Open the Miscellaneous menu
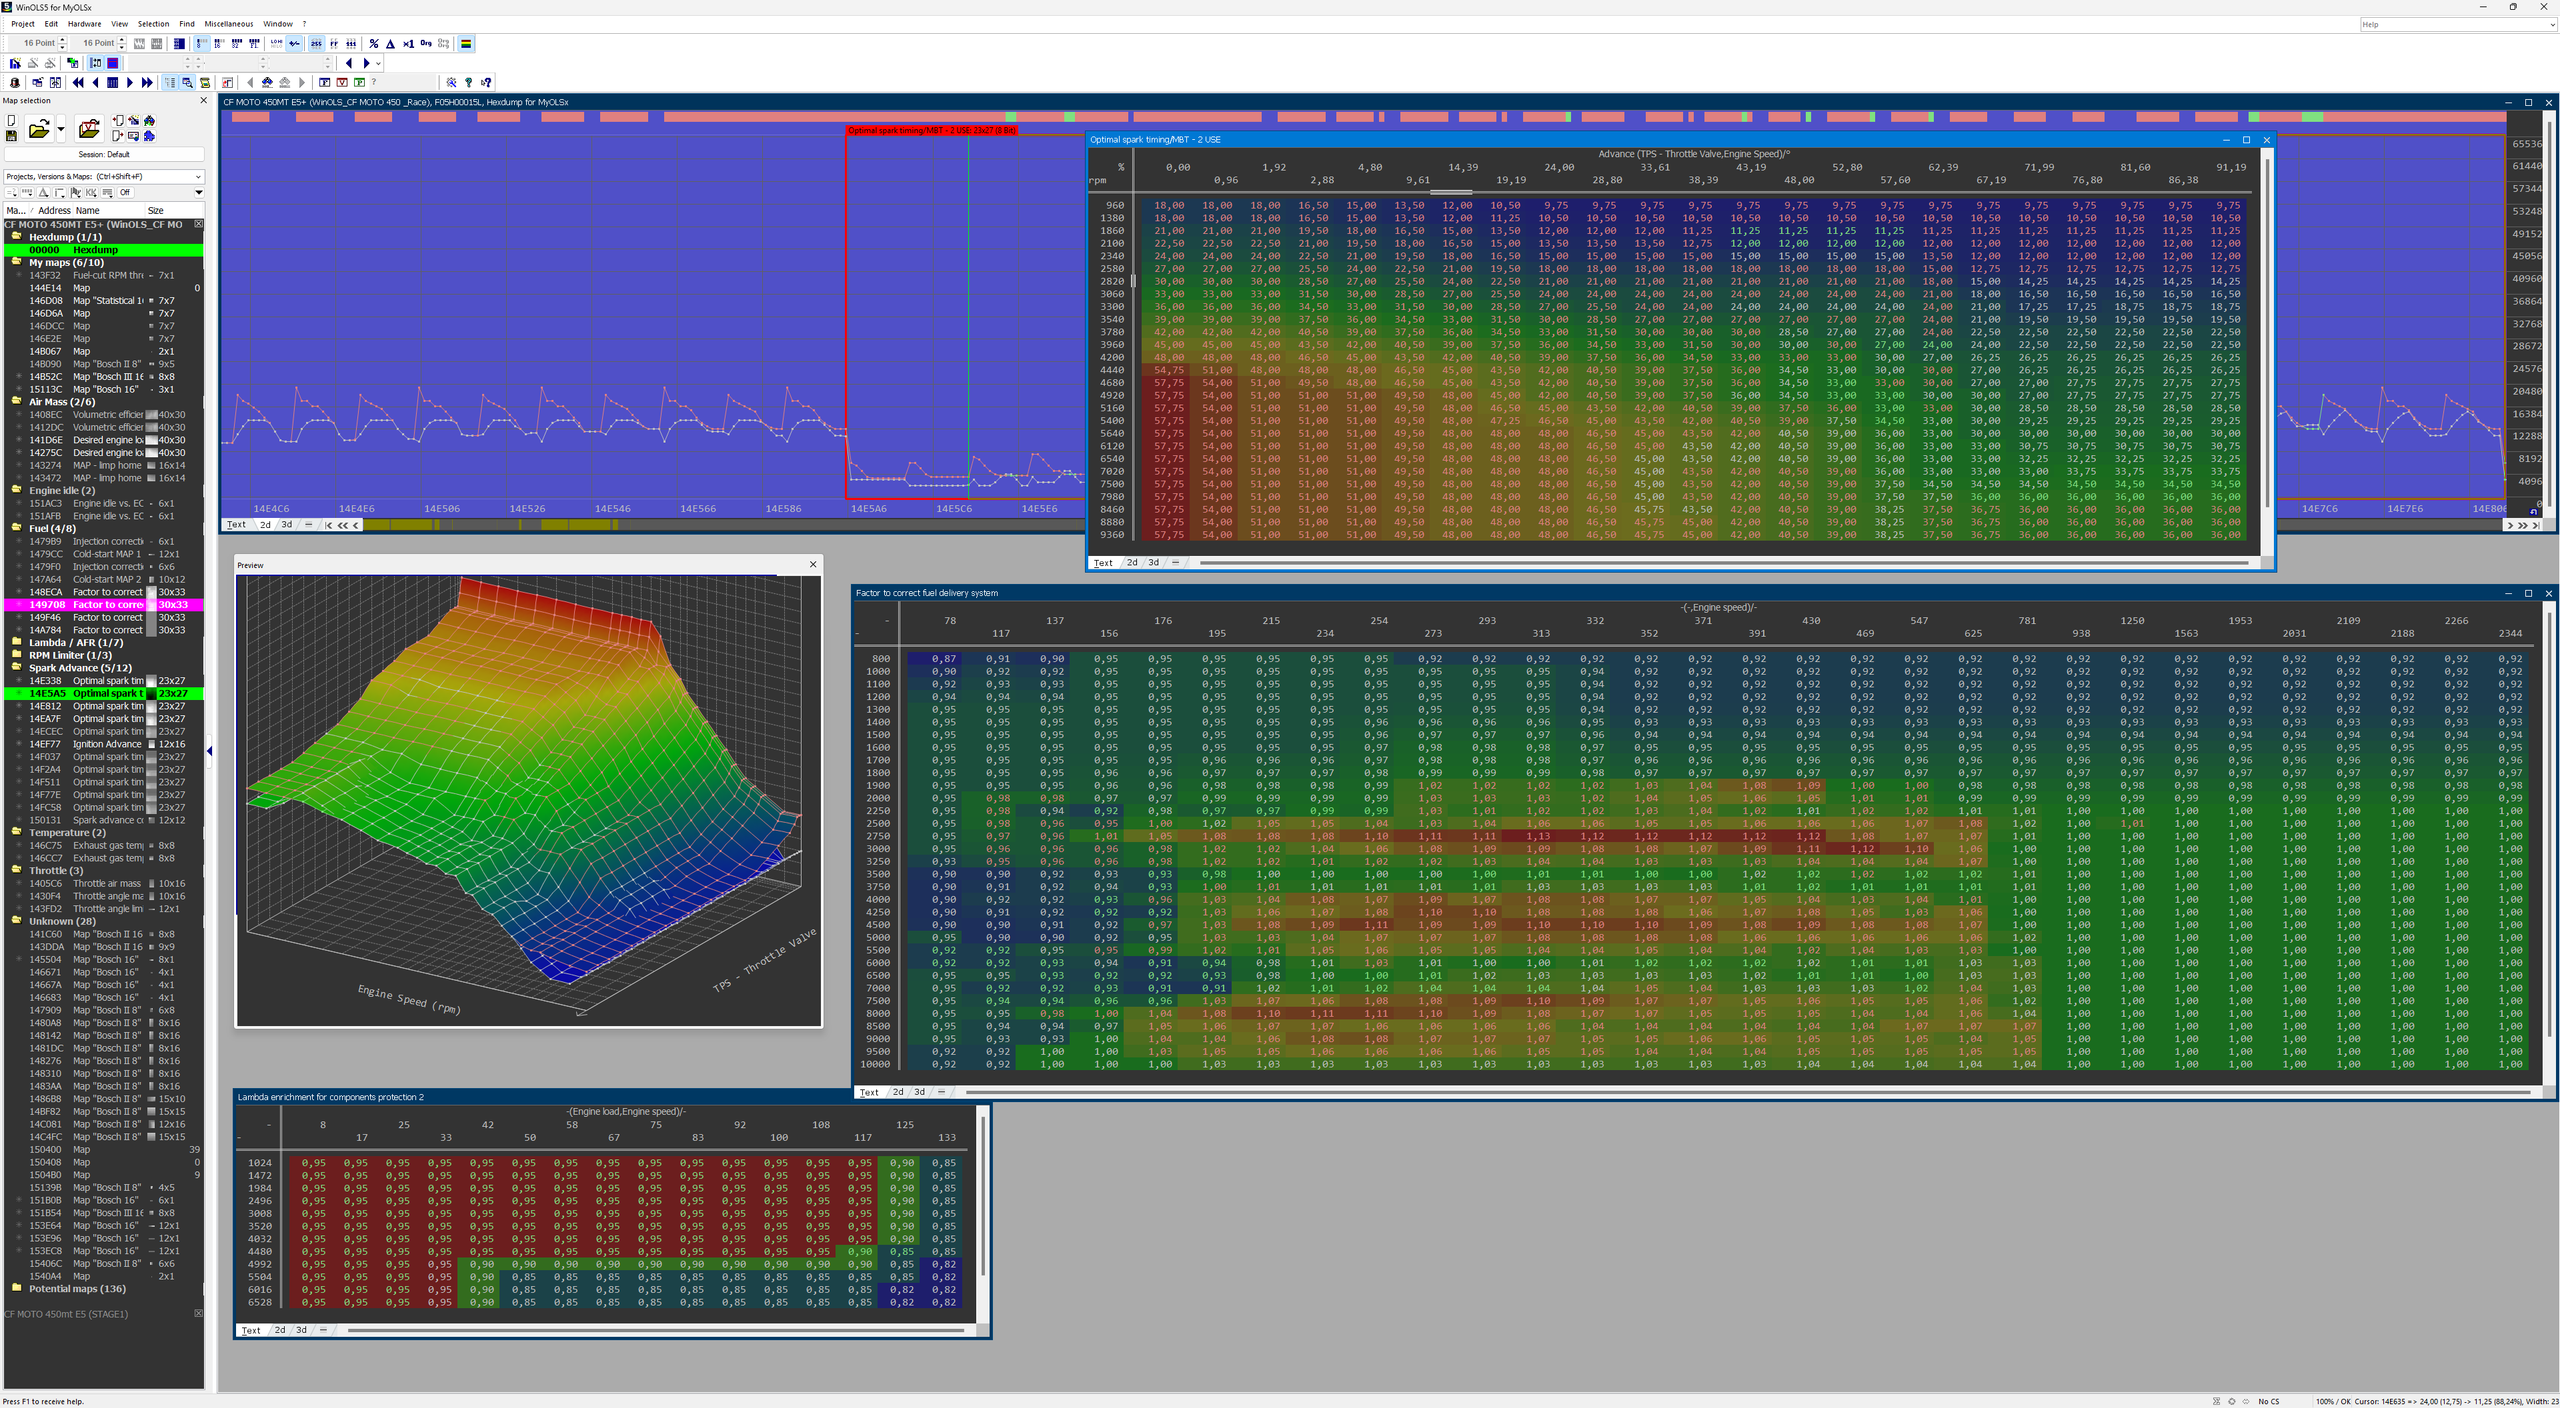Image resolution: width=2560 pixels, height=1408 pixels. point(229,24)
